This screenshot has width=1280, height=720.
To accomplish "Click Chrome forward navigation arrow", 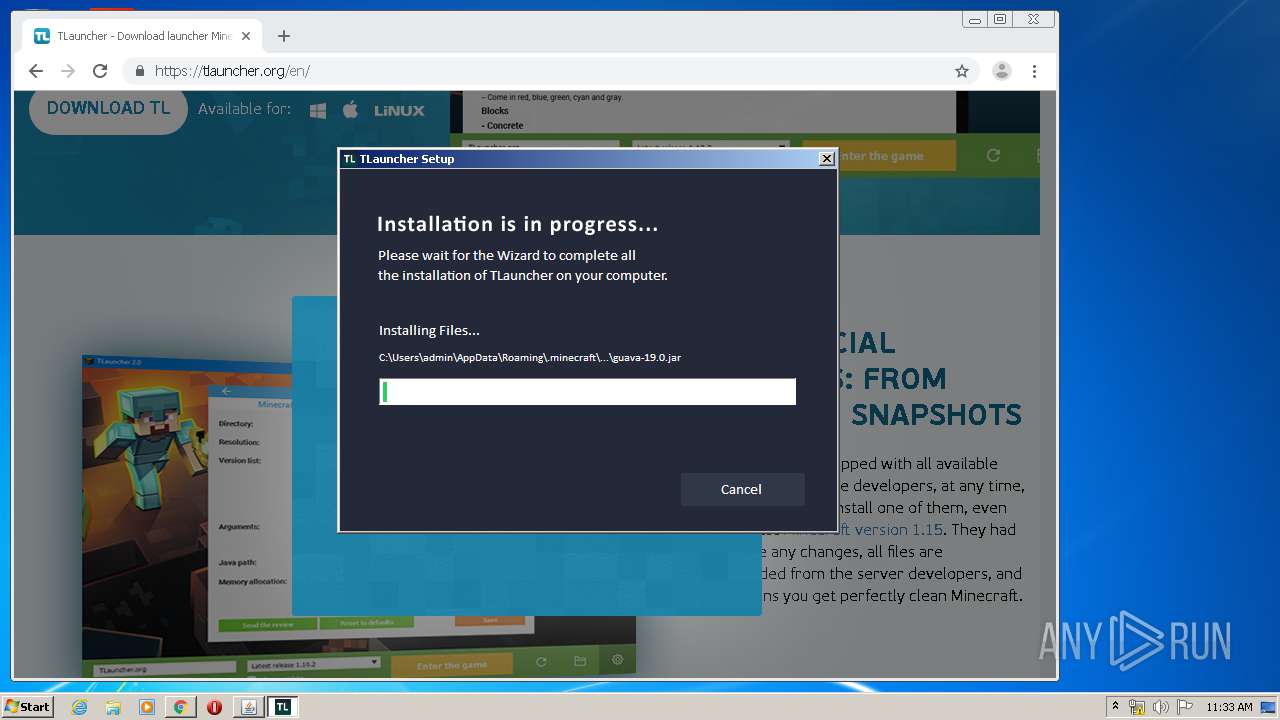I will click(68, 71).
